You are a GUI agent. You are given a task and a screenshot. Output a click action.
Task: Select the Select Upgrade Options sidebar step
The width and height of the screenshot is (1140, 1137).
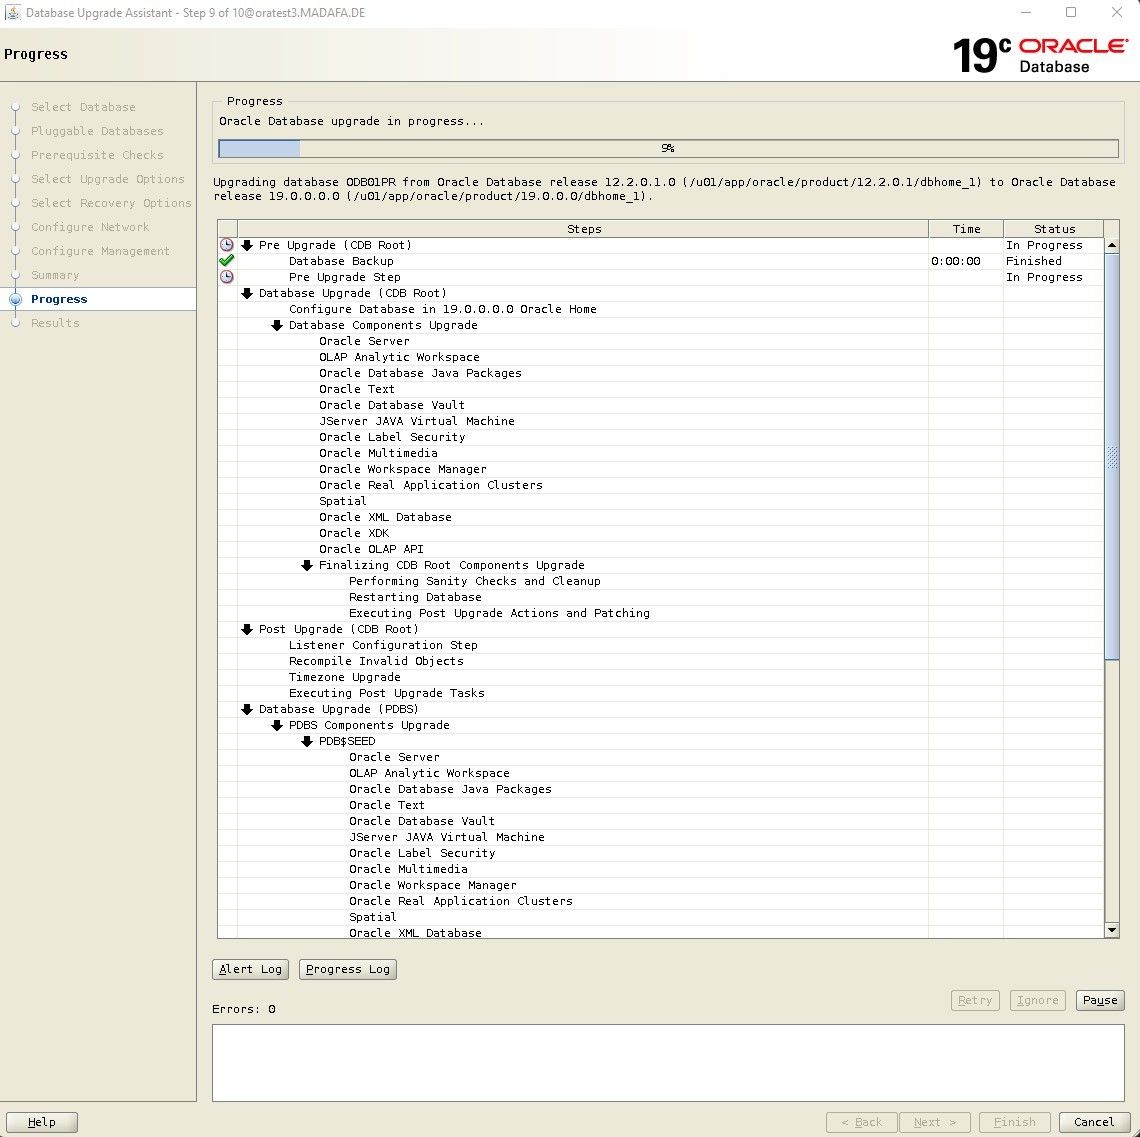[x=108, y=179]
